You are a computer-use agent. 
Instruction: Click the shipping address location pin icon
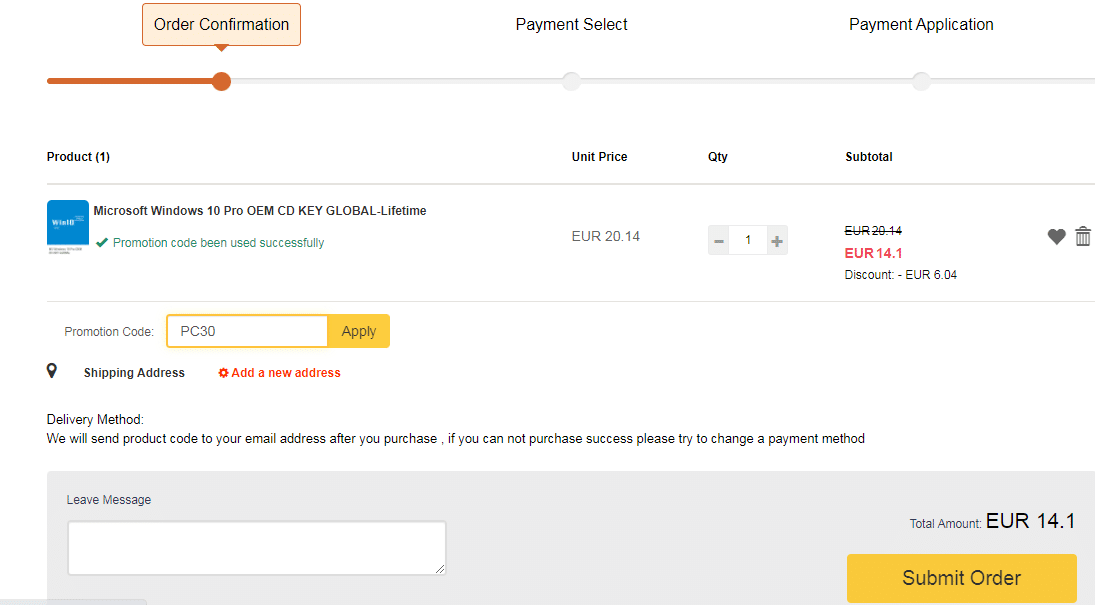pyautogui.click(x=52, y=371)
